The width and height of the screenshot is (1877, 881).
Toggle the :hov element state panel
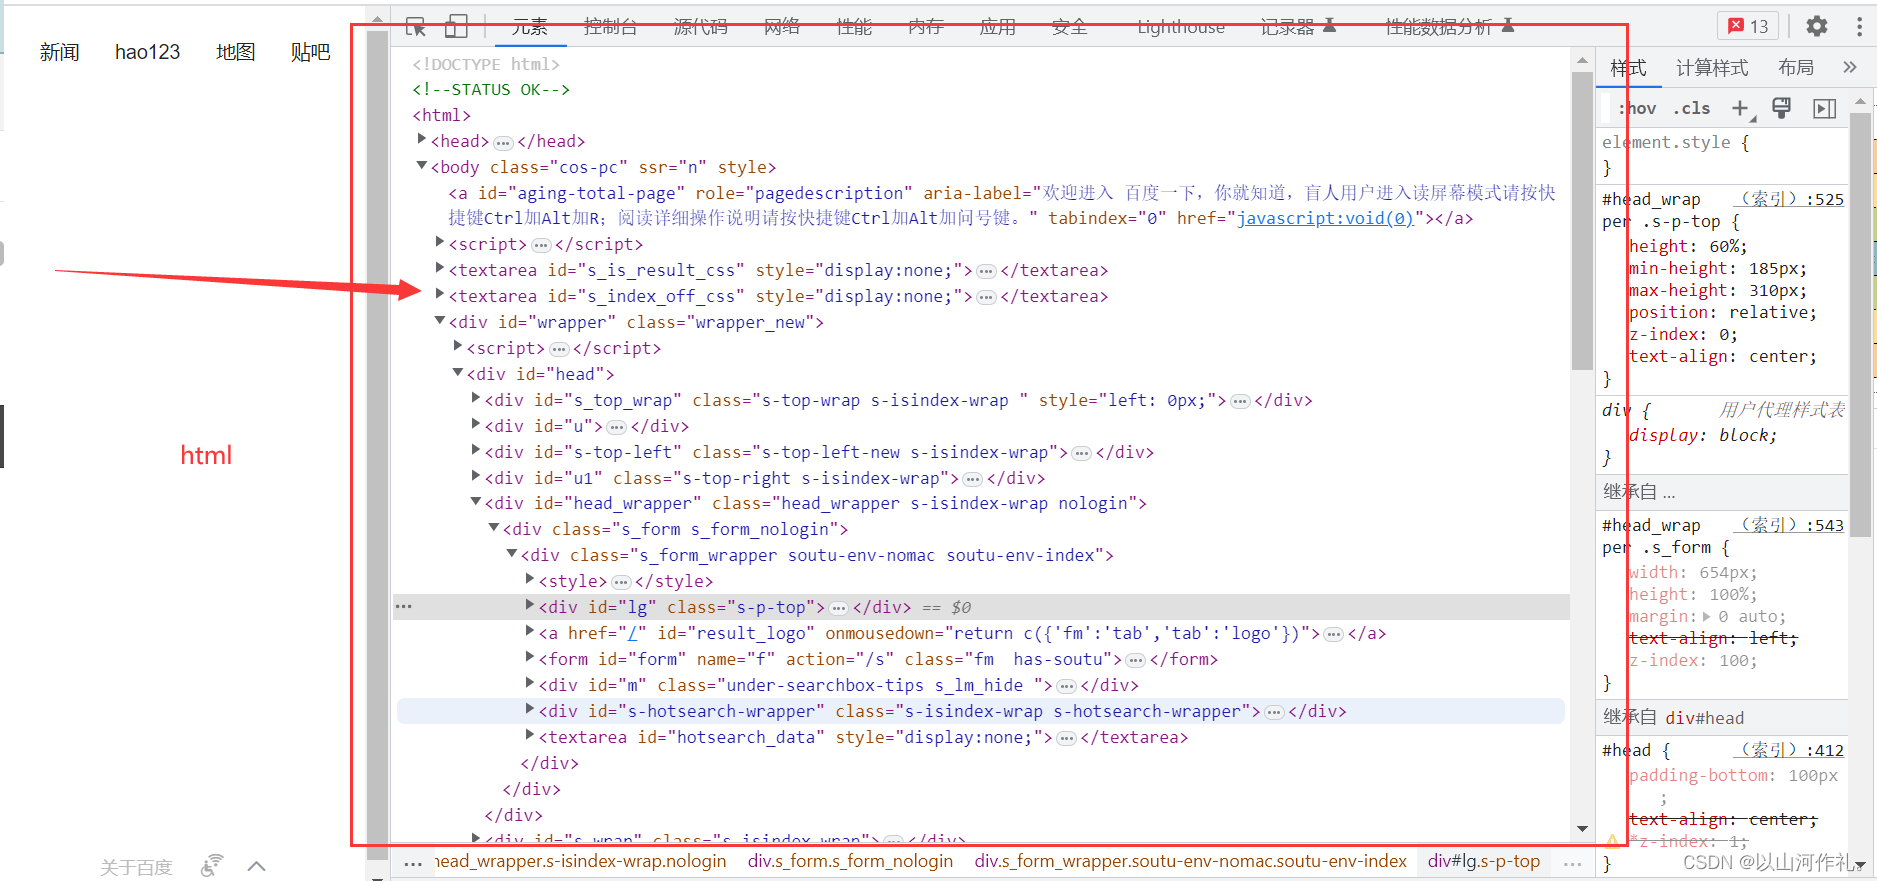point(1637,108)
